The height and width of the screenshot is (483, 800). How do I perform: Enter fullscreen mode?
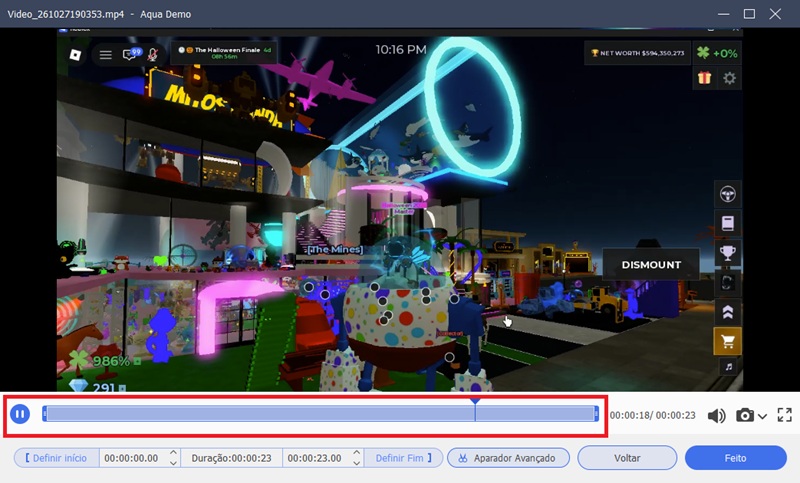(785, 415)
